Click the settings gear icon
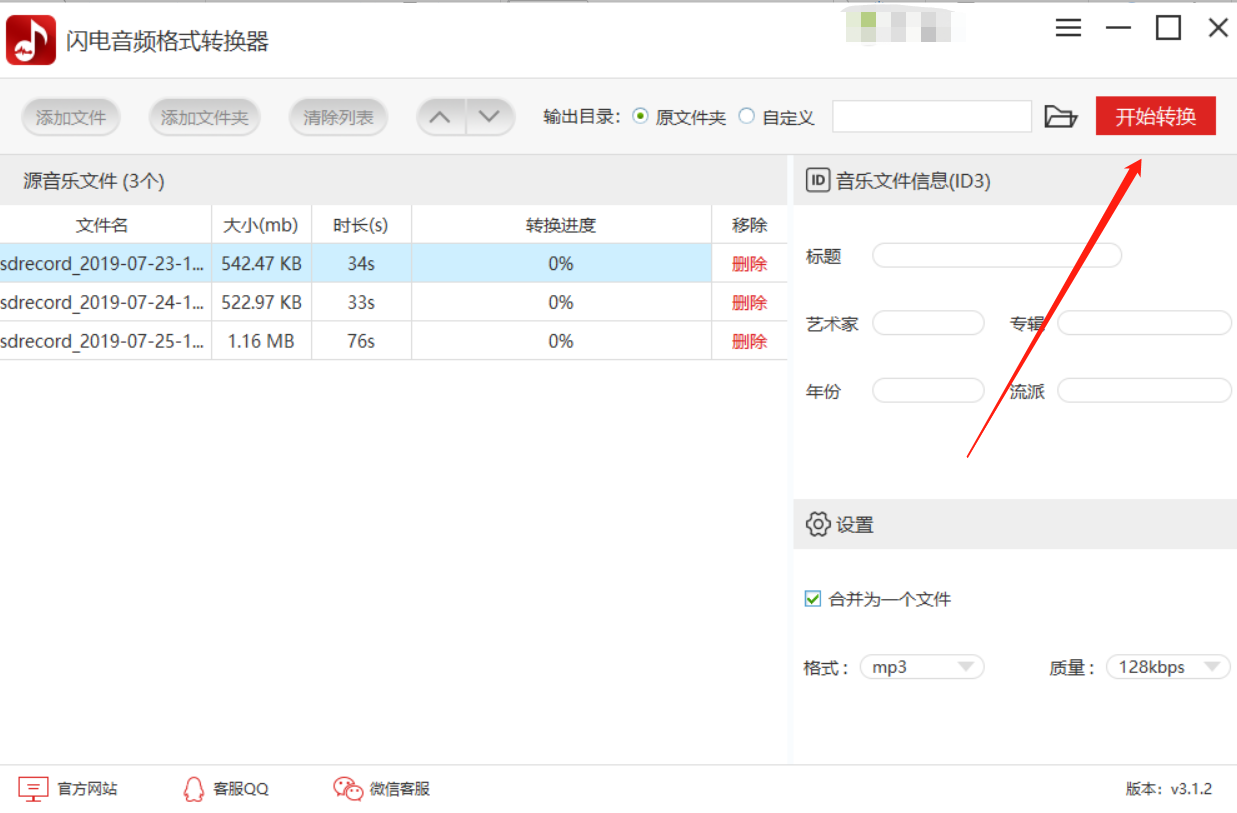 [817, 524]
